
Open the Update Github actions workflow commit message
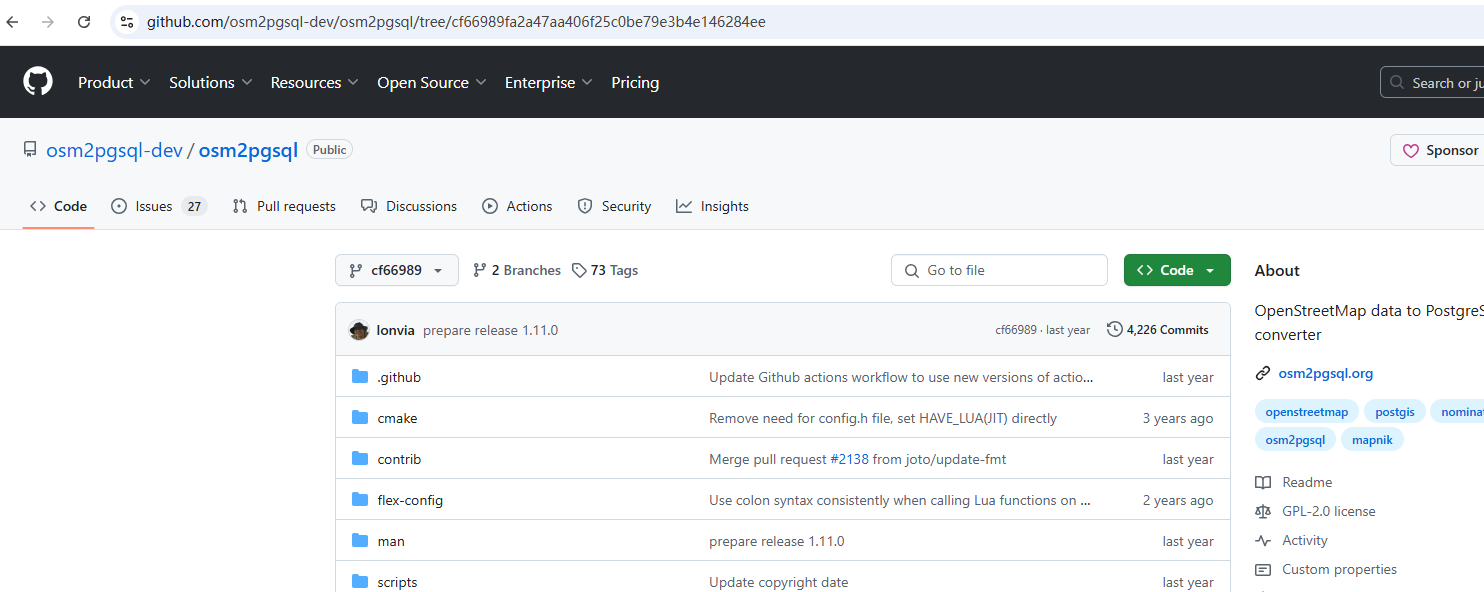click(x=901, y=377)
